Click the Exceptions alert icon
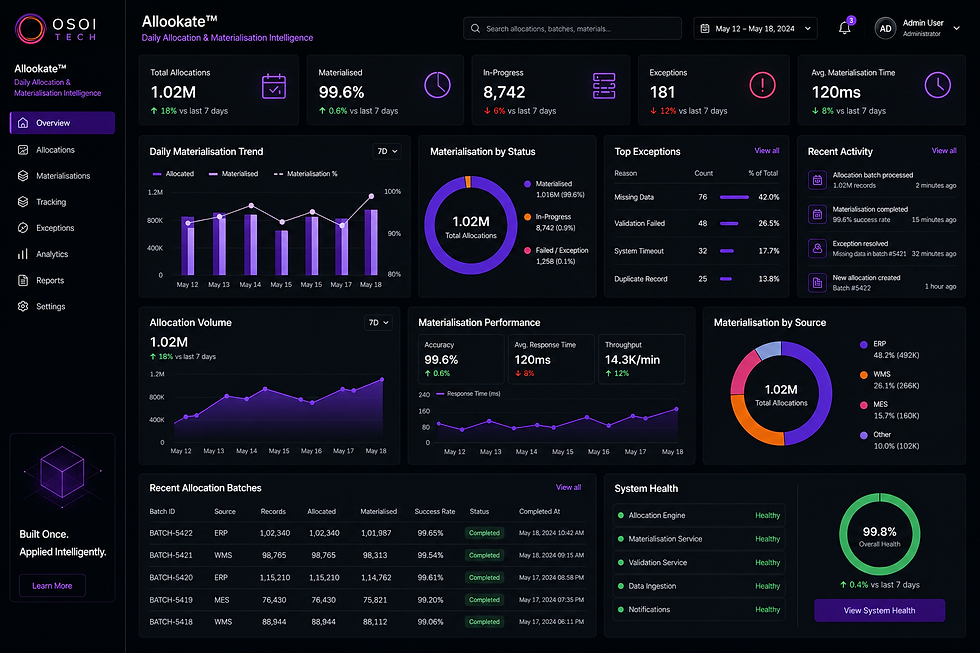980x653 pixels. pos(762,85)
